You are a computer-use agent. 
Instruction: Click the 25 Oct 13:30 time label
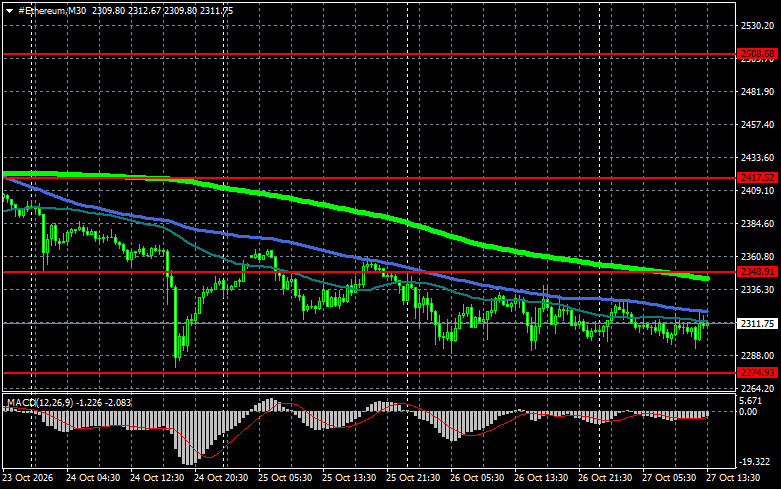(349, 478)
